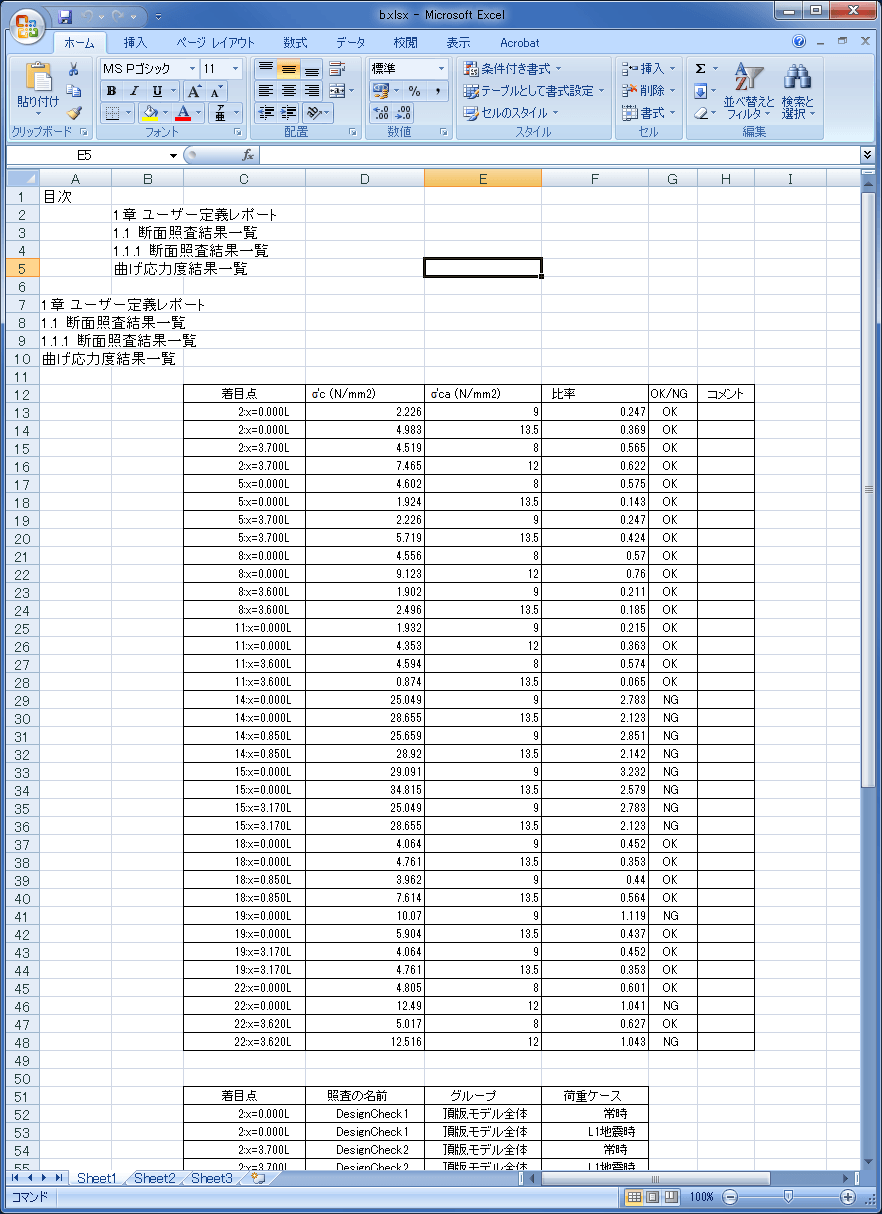Toggle top vertical alignment
The width and height of the screenshot is (882, 1214).
266,69
